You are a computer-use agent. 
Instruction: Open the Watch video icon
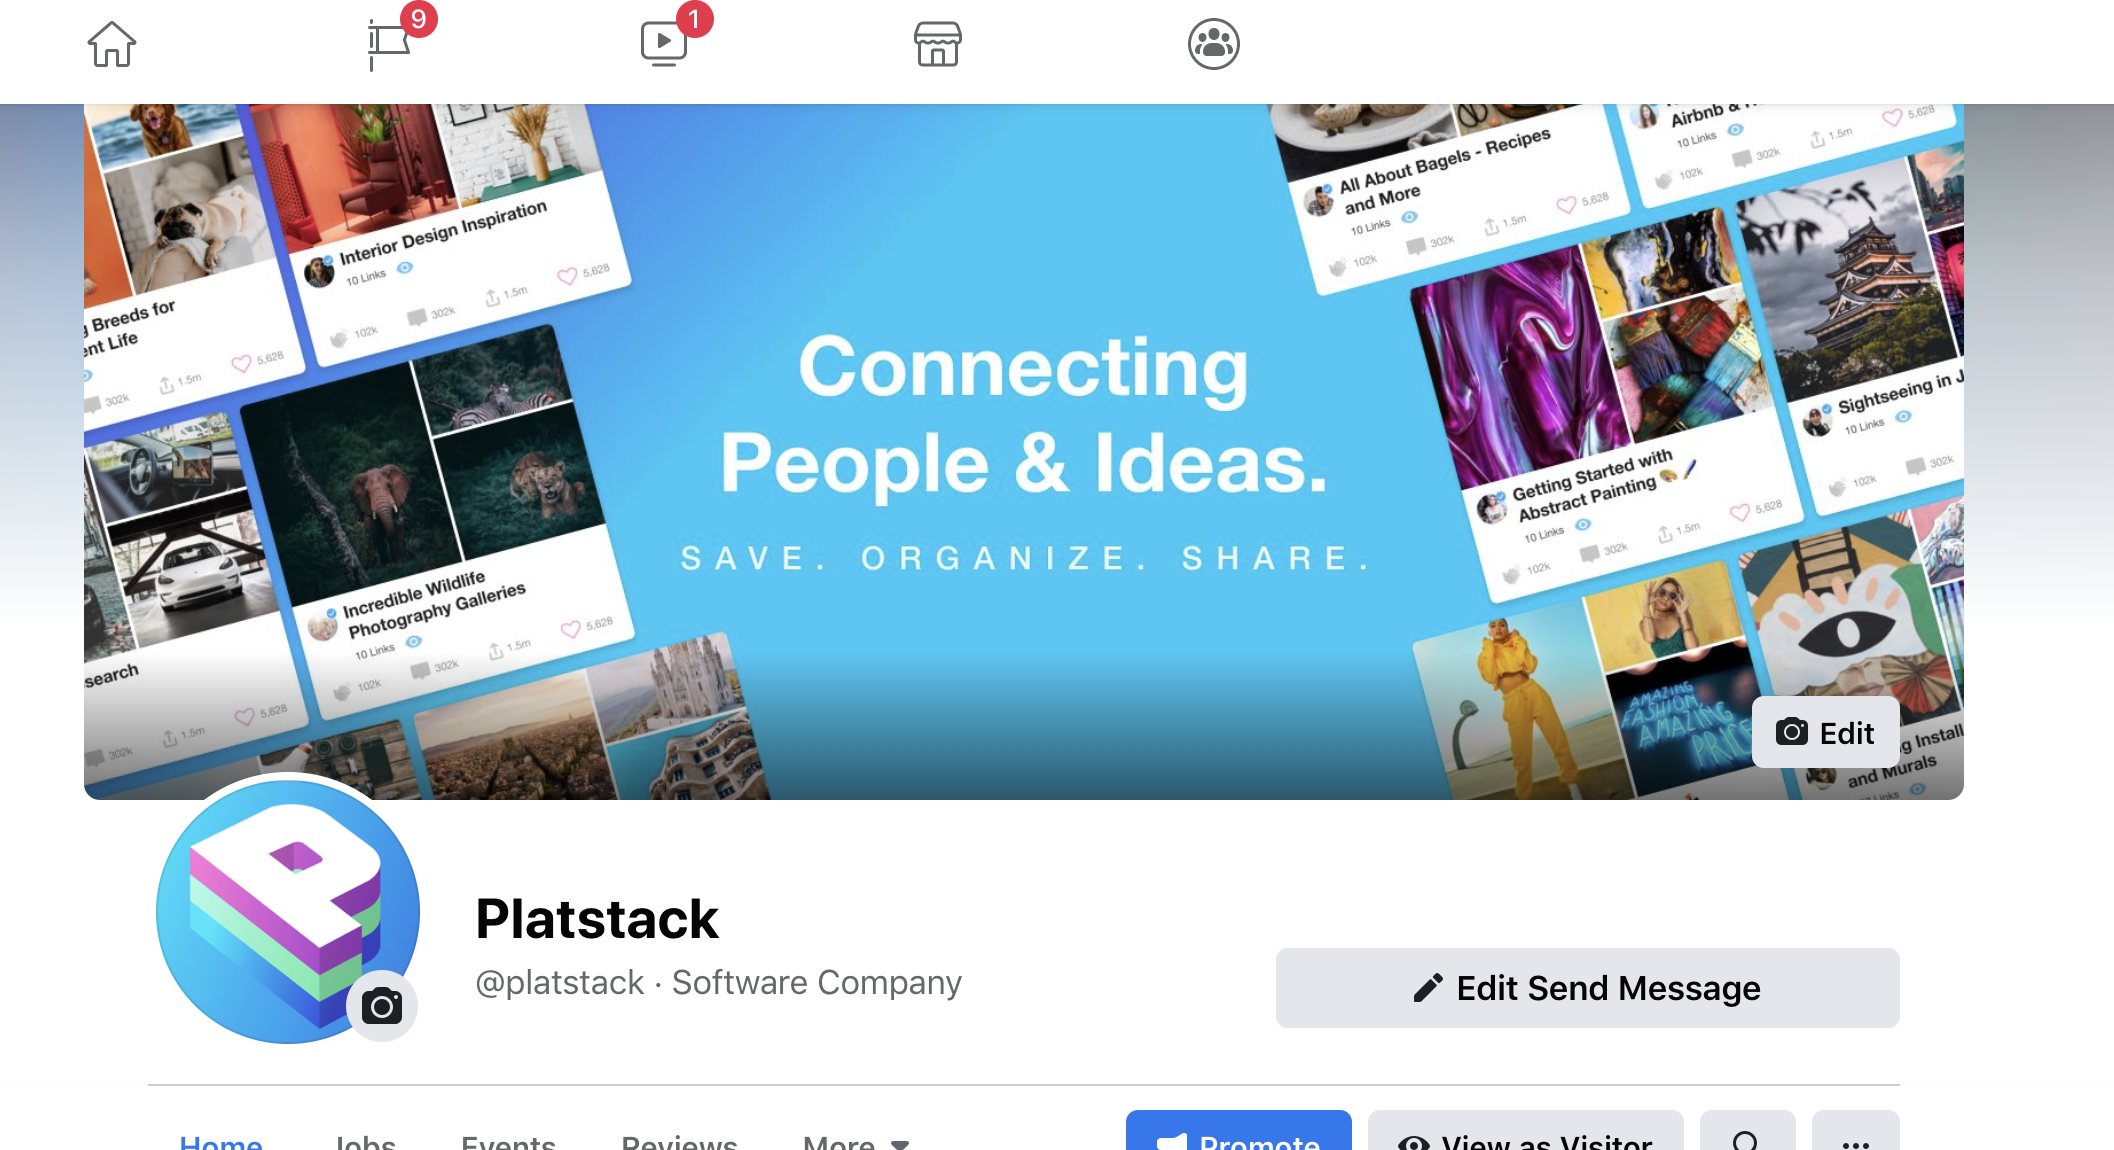[x=664, y=45]
